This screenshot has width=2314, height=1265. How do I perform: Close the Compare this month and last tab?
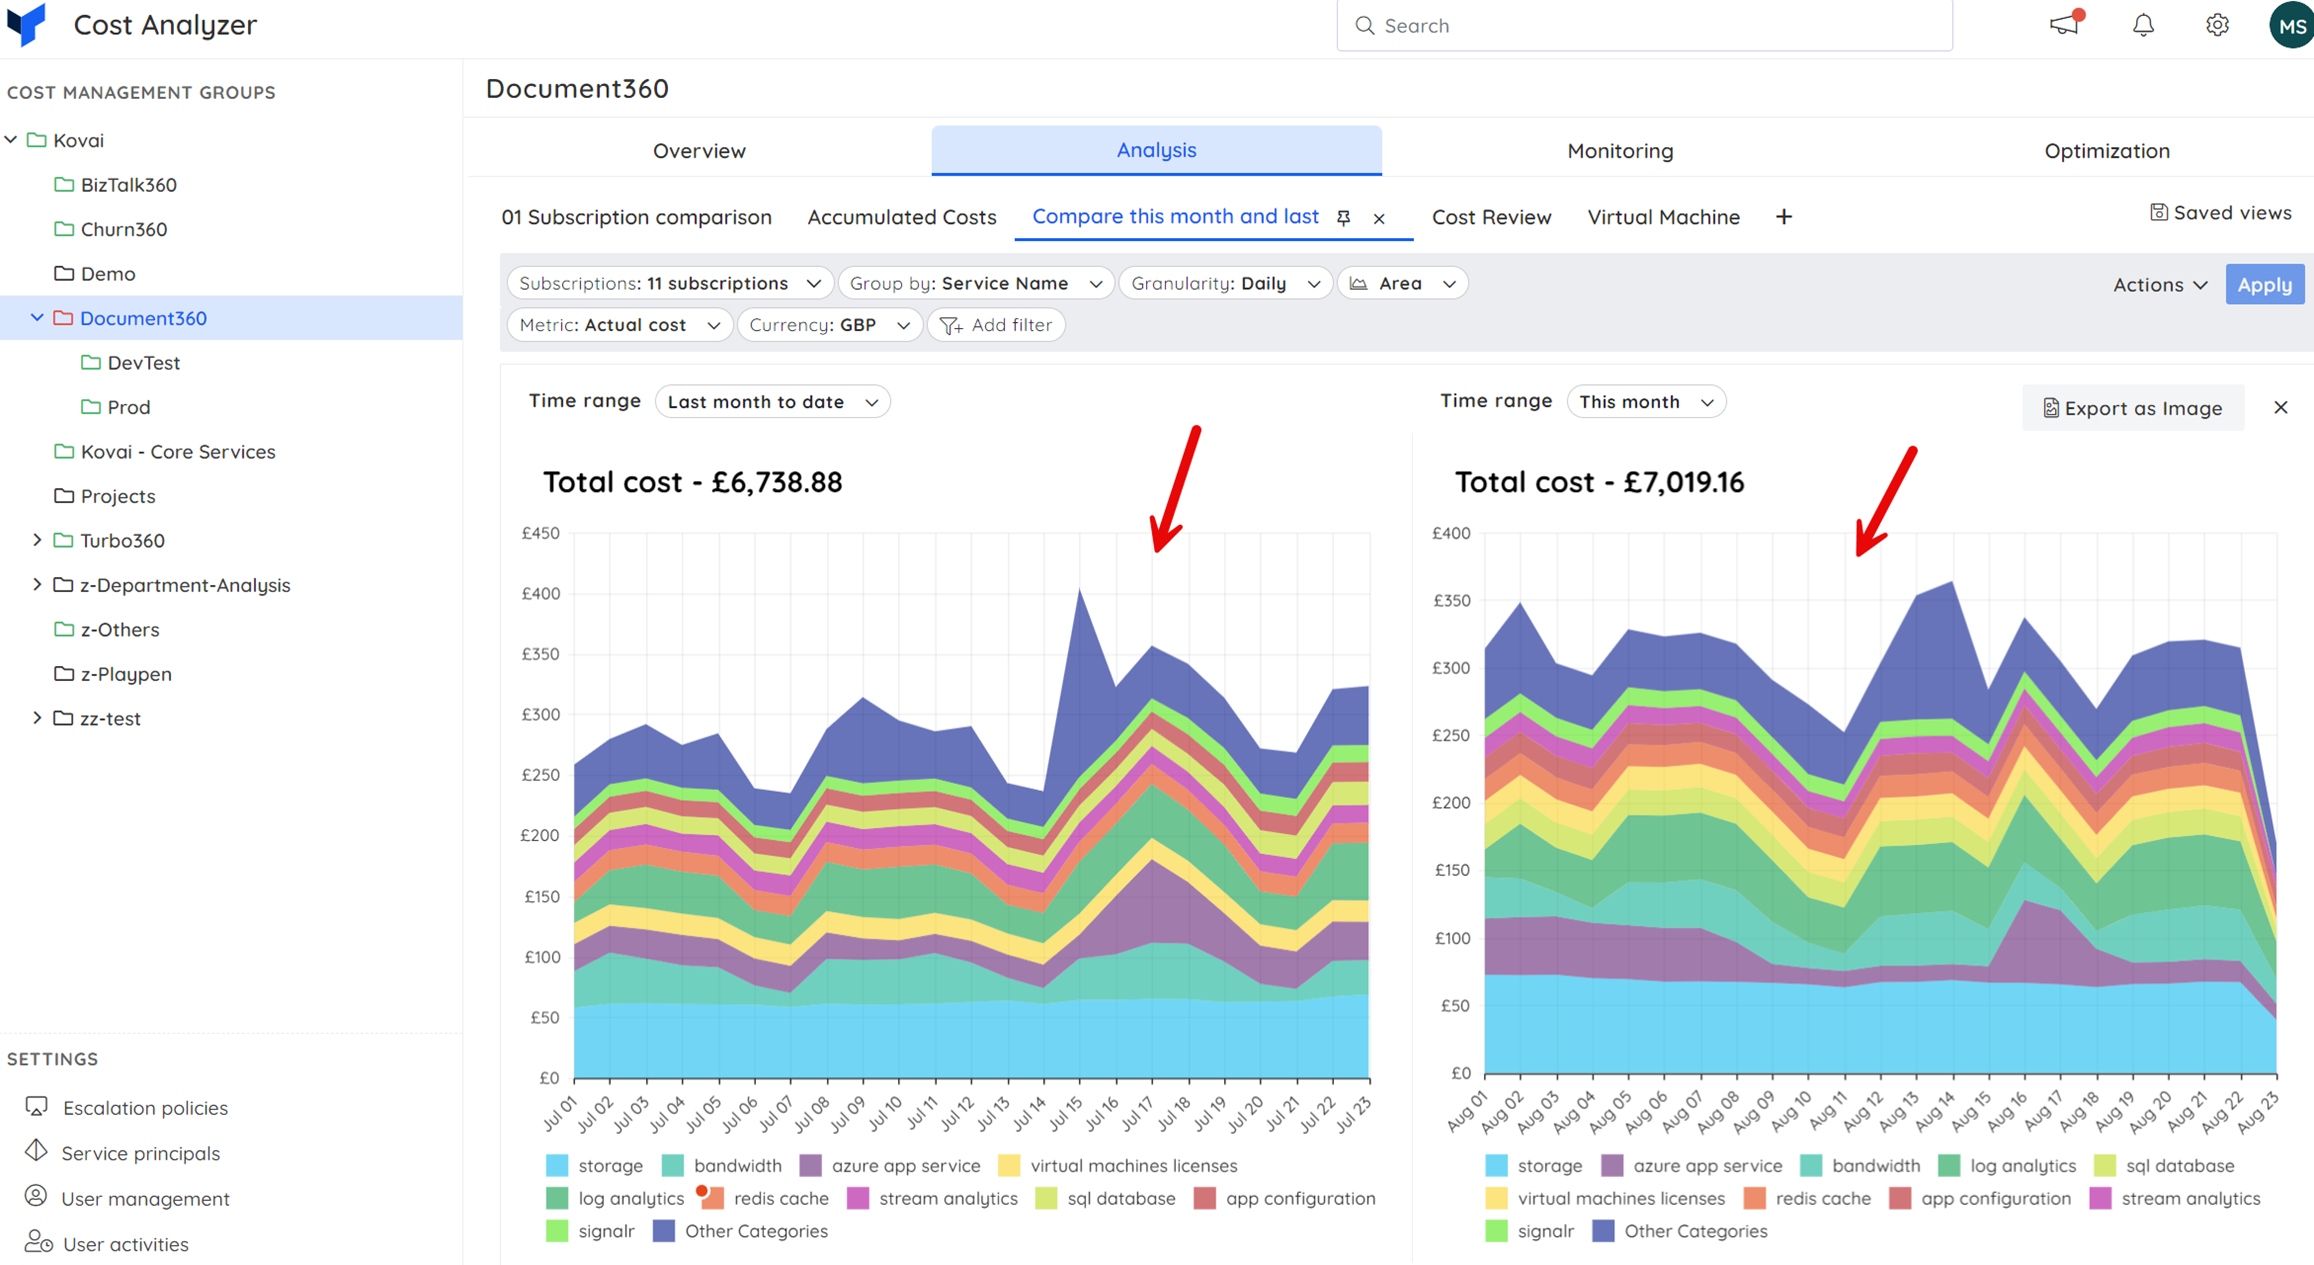(x=1379, y=219)
